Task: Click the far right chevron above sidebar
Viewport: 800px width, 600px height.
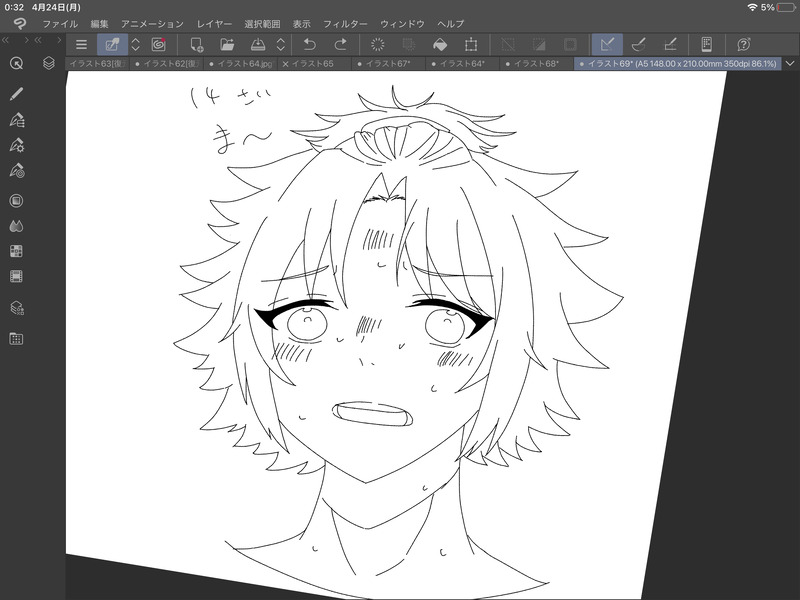Action: 59,40
